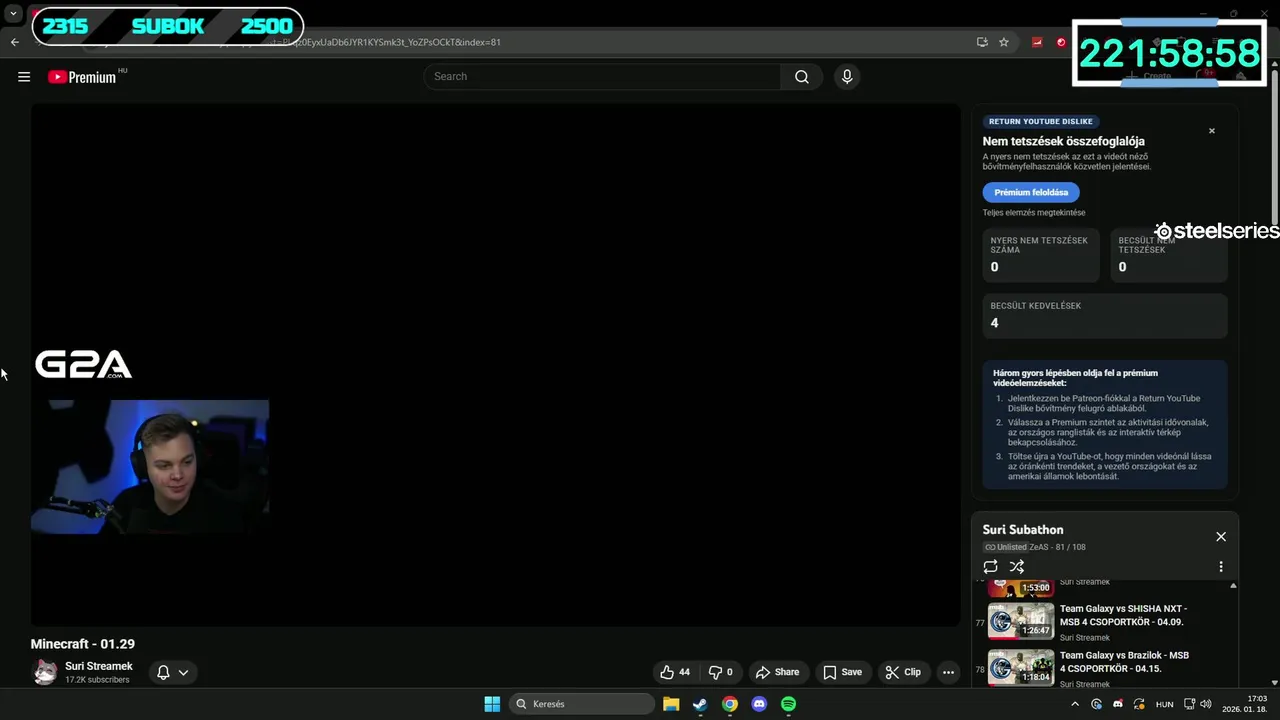Image resolution: width=1280 pixels, height=720 pixels.
Task: Switch the HUN keyboard language
Action: click(x=1165, y=704)
